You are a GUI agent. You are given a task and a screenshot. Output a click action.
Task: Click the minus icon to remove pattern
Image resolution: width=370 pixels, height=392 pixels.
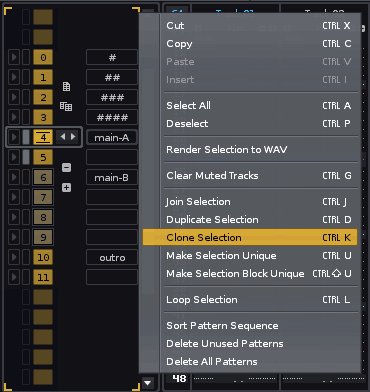pyautogui.click(x=66, y=167)
